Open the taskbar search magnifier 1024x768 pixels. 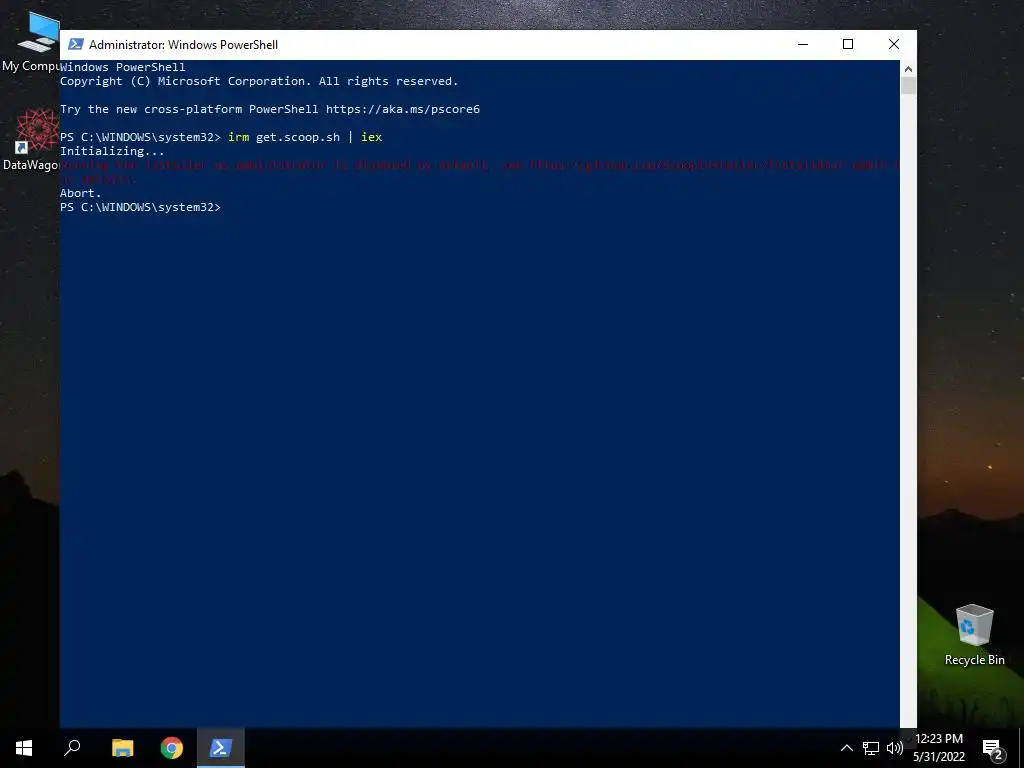72,748
